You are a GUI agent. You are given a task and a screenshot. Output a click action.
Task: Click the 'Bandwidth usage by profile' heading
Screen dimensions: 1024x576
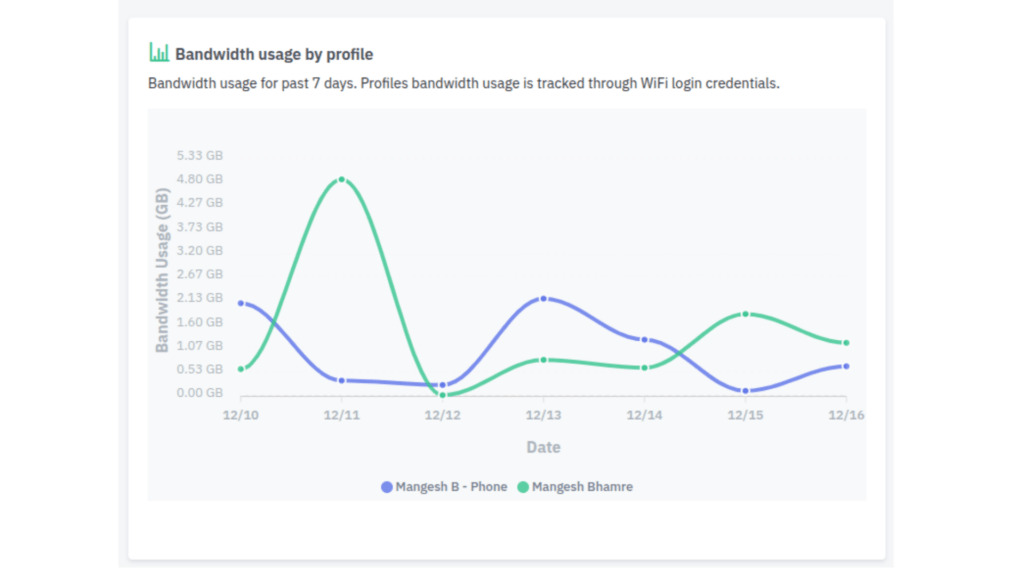[274, 54]
